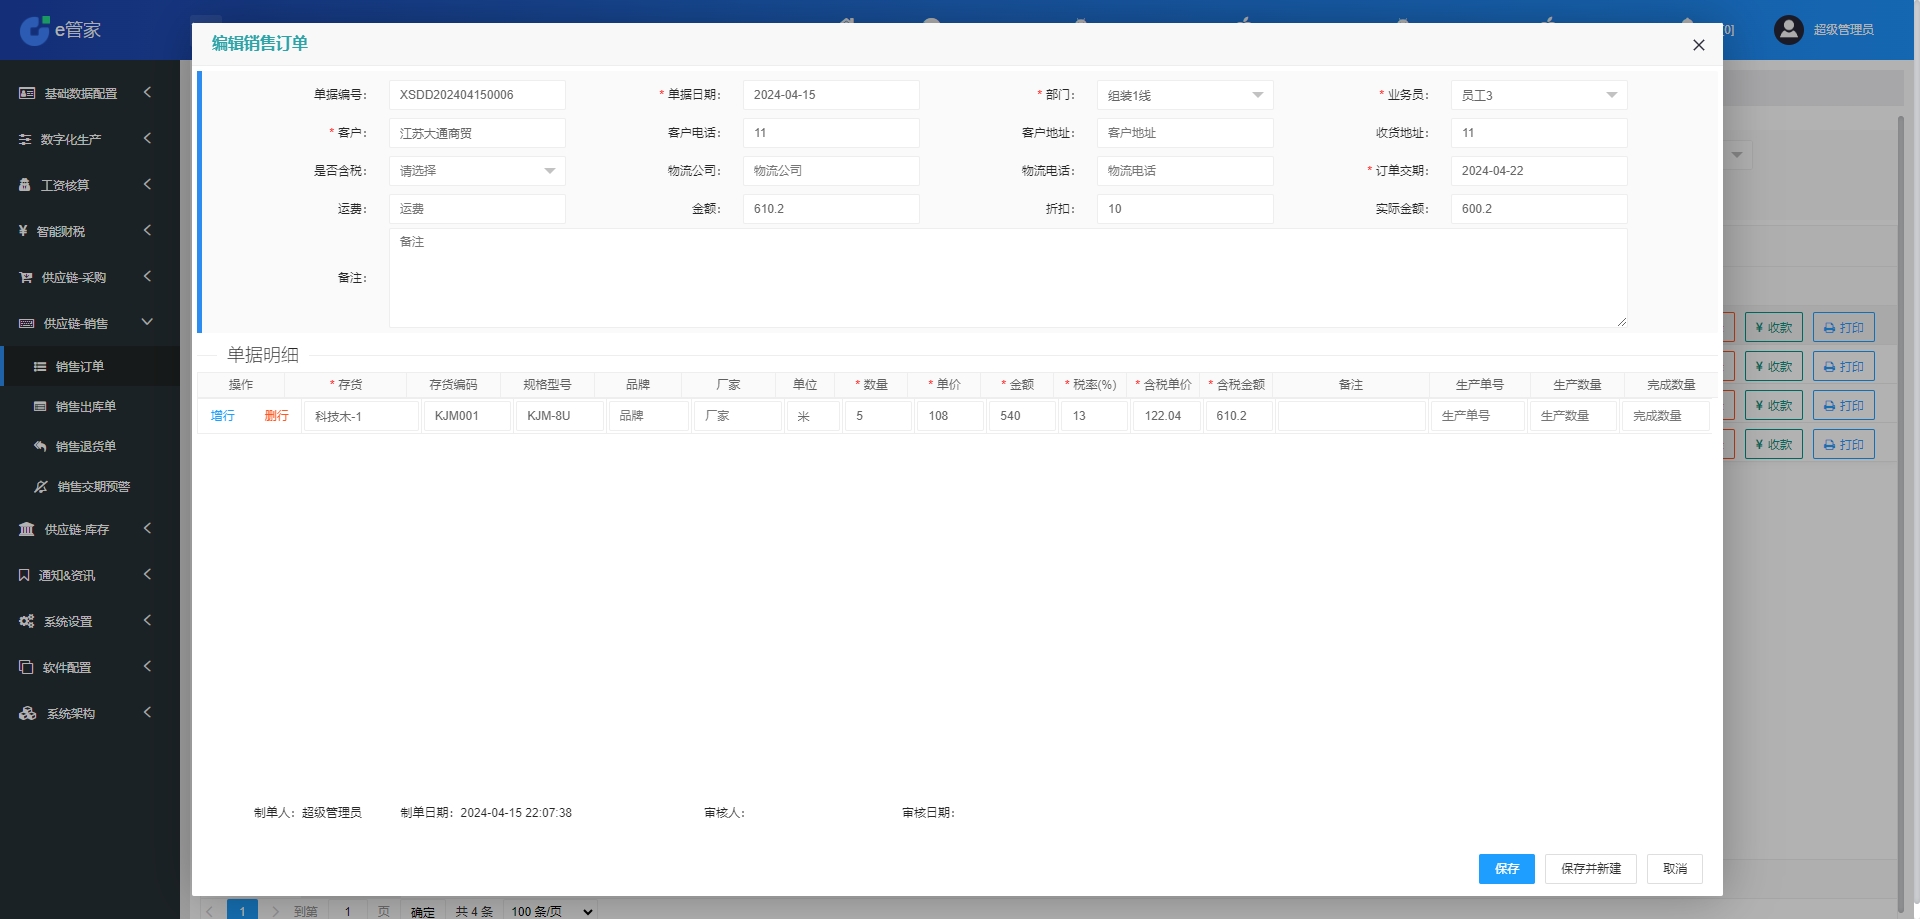Click the 供应链-库存 bank icon
The width and height of the screenshot is (1920, 919).
pyautogui.click(x=27, y=529)
